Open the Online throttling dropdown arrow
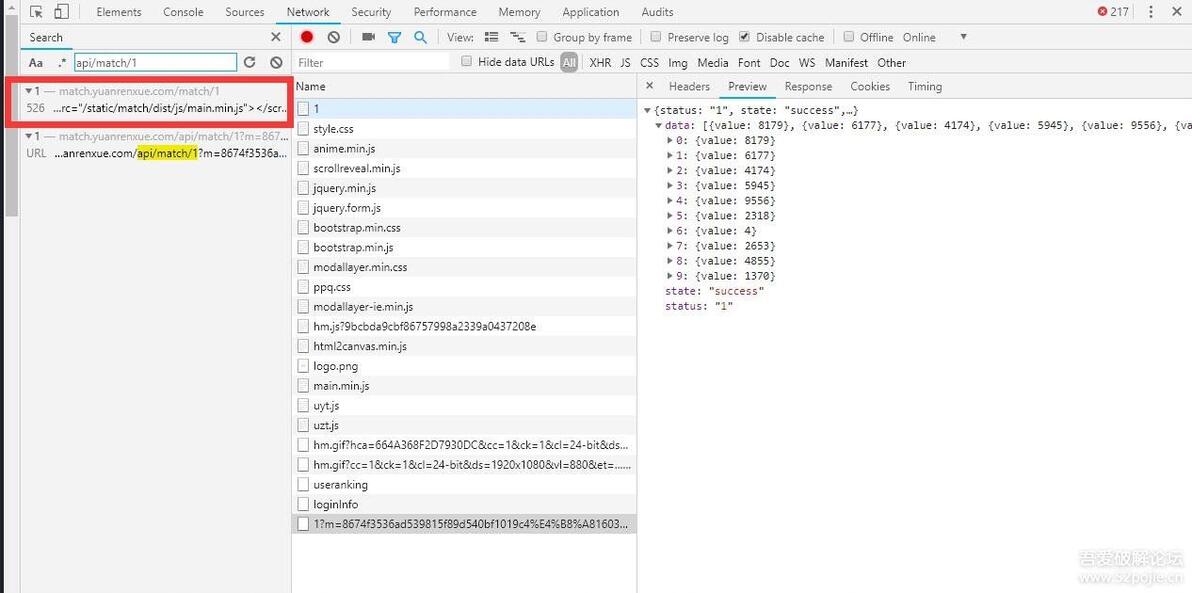Viewport: 1192px width, 593px height. point(963,36)
